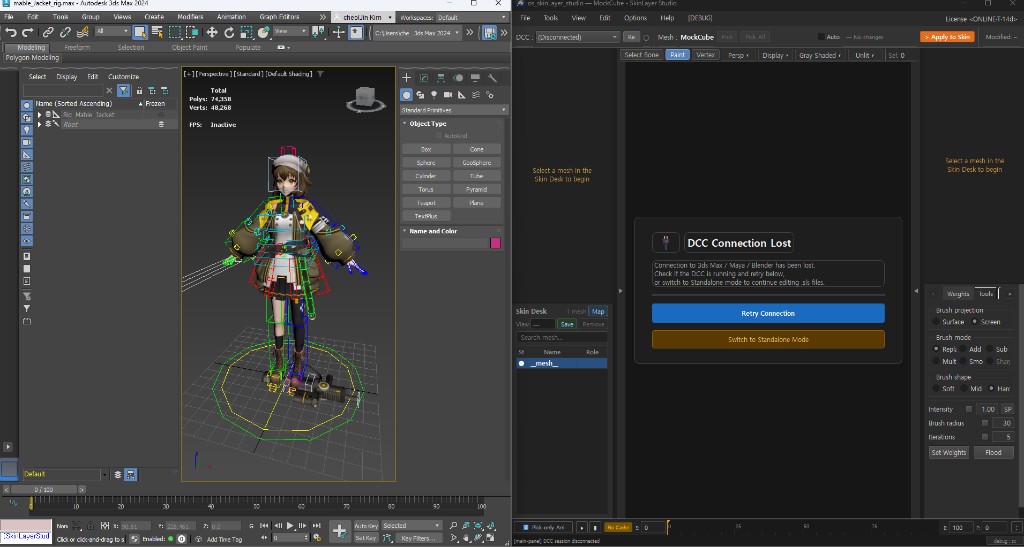
Task: Open the Modifiers menu in 3ds Max
Action: (x=190, y=17)
